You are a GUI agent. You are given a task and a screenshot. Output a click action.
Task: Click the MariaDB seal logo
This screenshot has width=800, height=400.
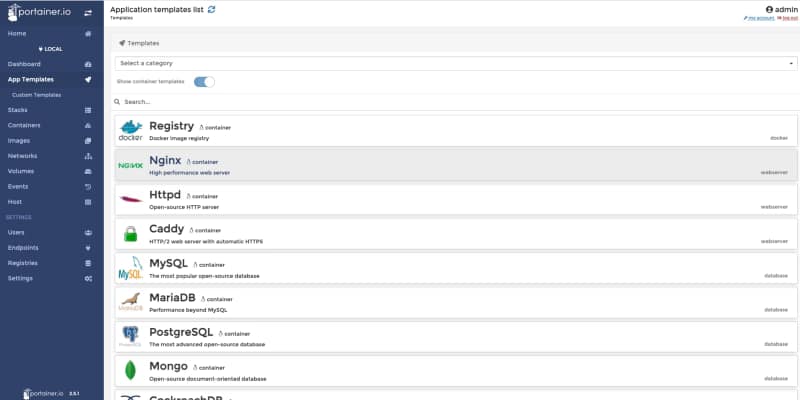tap(131, 303)
